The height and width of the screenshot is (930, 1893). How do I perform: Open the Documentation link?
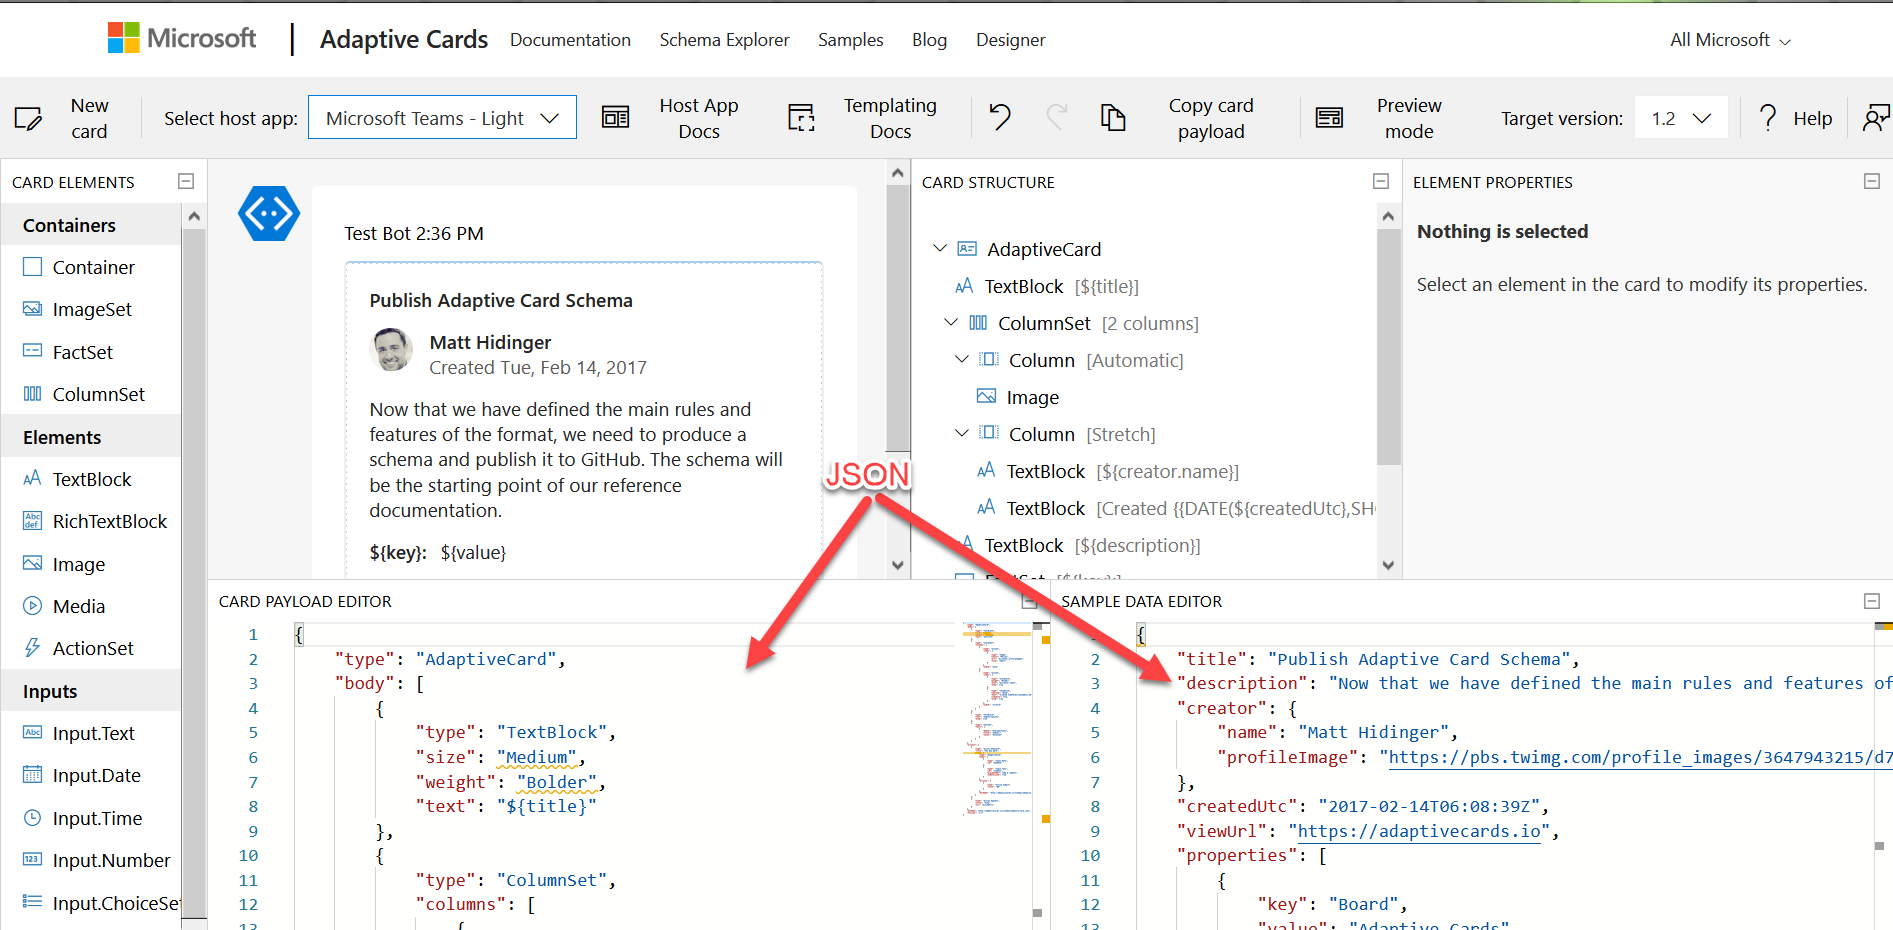pyautogui.click(x=570, y=40)
